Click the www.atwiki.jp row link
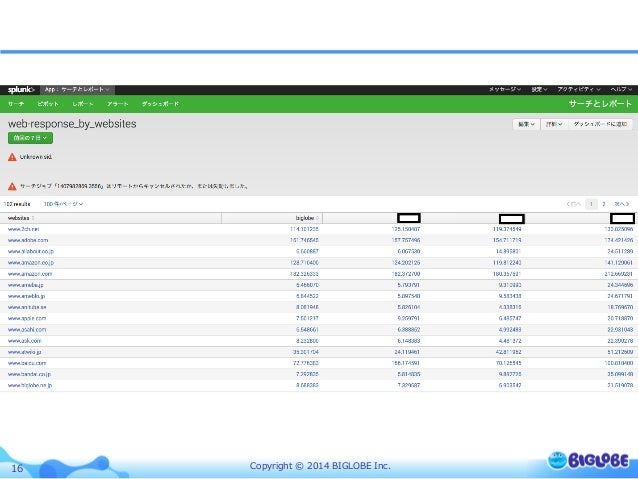The height and width of the screenshot is (479, 638). click(x=24, y=352)
